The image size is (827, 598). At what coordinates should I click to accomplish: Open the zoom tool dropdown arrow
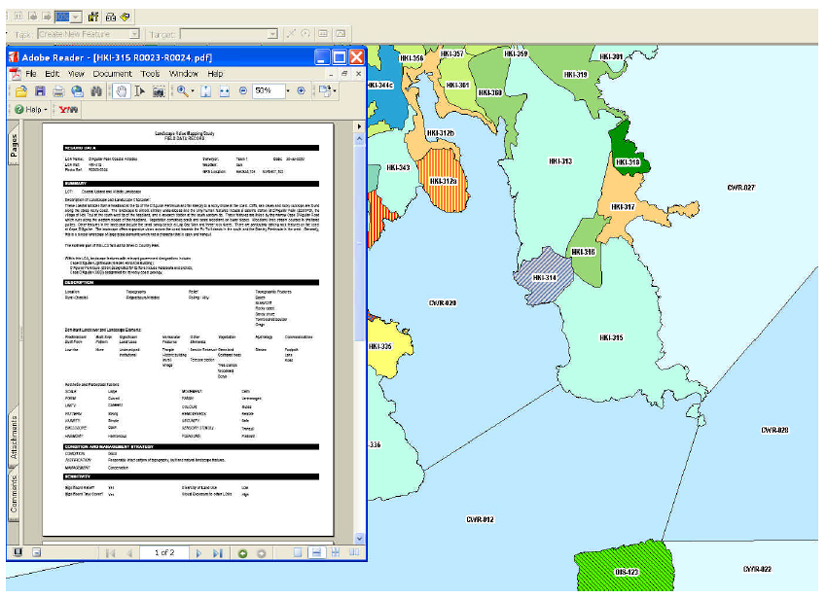coord(193,91)
